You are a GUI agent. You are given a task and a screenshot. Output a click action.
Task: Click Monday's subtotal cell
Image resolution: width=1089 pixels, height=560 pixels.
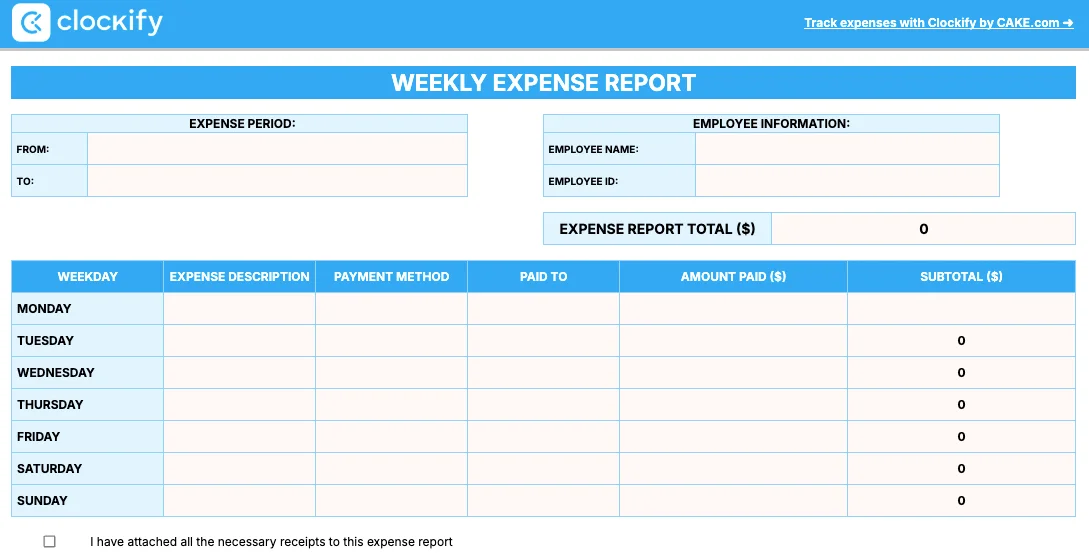click(x=961, y=308)
